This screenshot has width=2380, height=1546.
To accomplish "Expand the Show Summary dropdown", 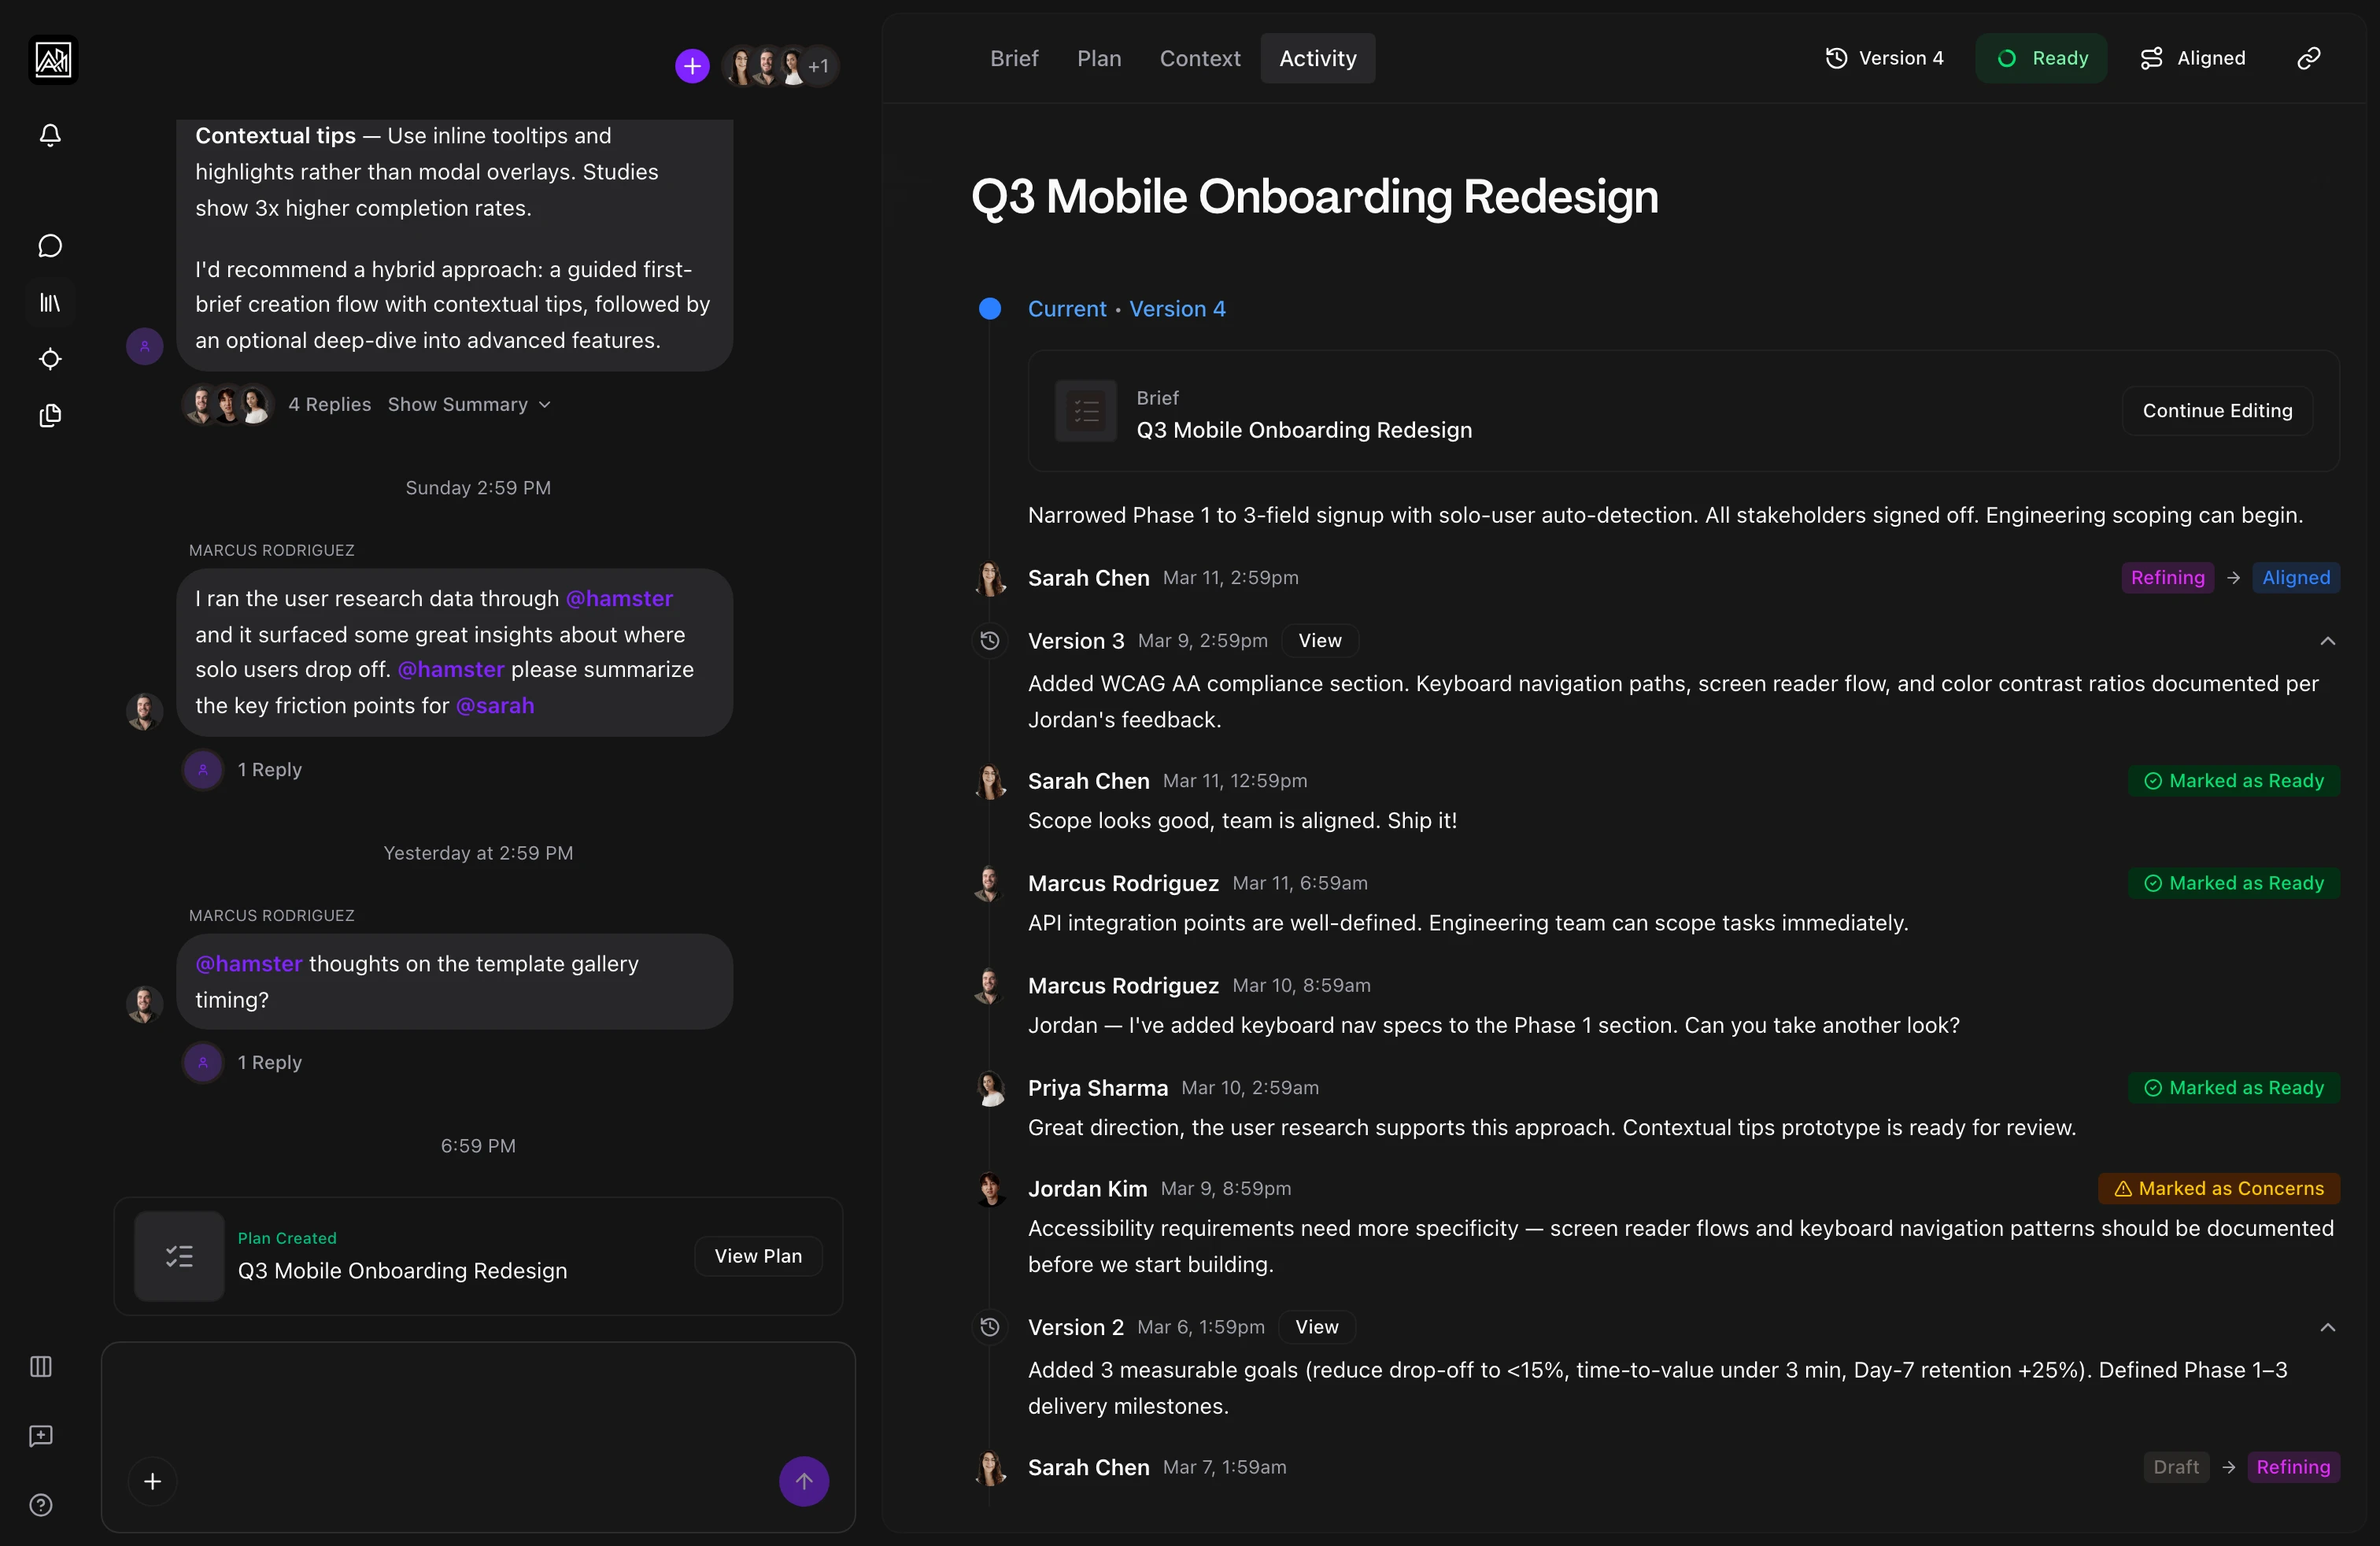I will [x=469, y=404].
